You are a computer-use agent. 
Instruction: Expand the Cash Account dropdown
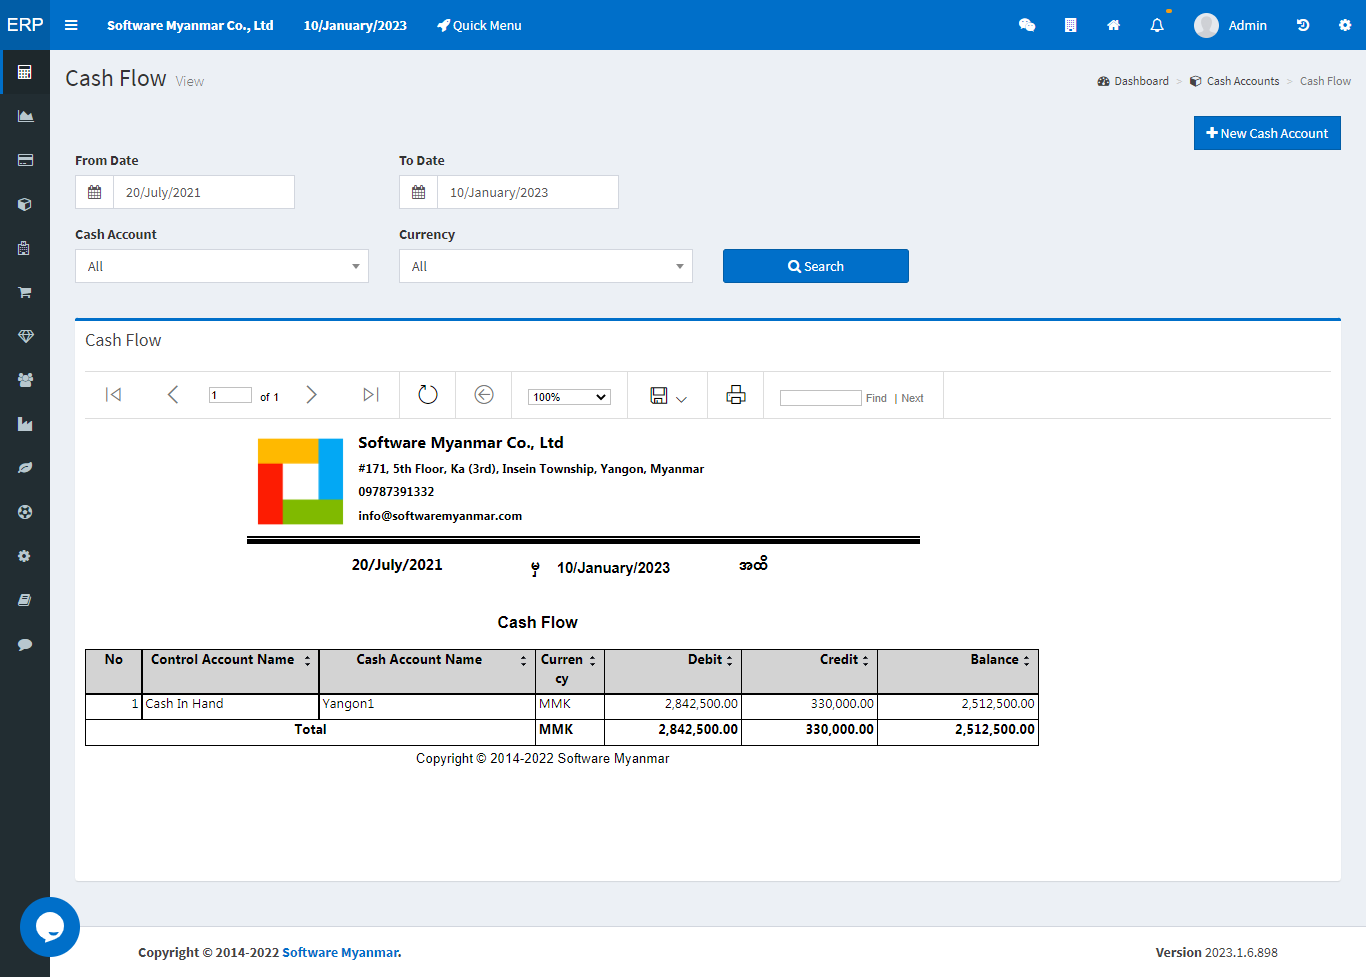coord(222,266)
